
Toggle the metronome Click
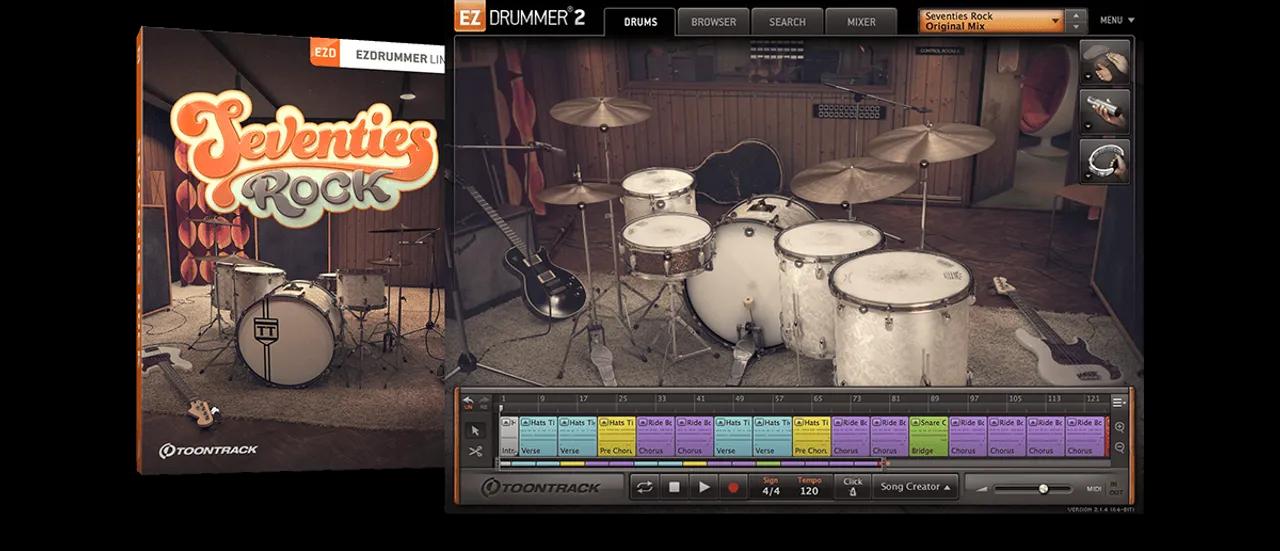coord(852,487)
